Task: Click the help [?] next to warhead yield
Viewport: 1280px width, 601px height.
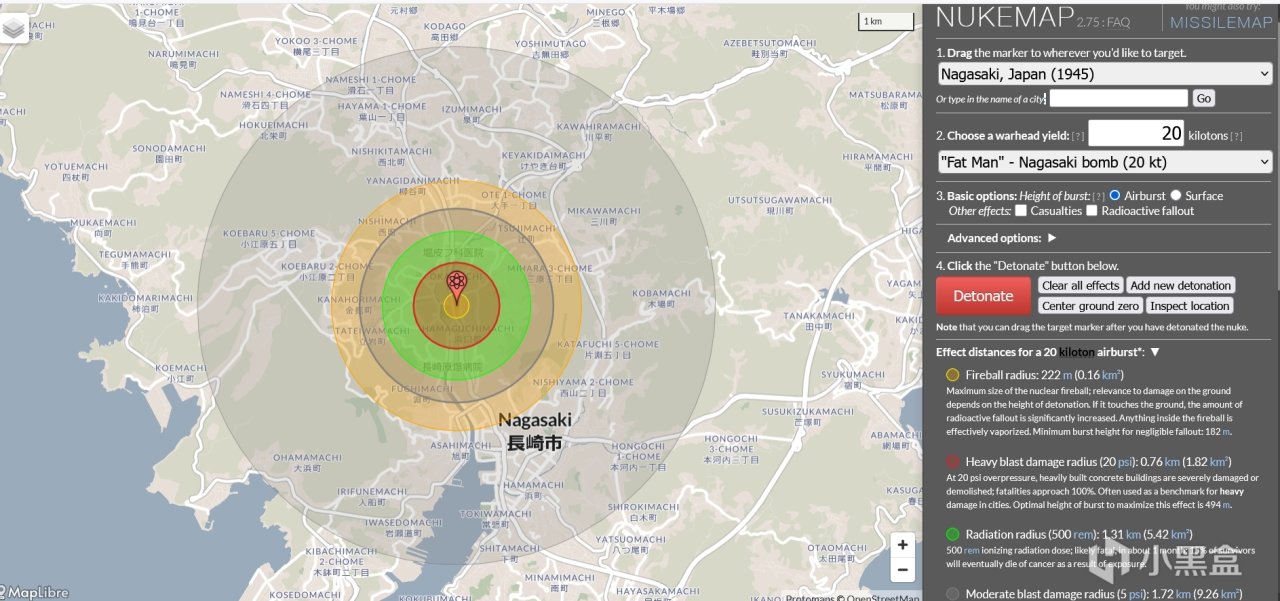Action: click(1078, 136)
